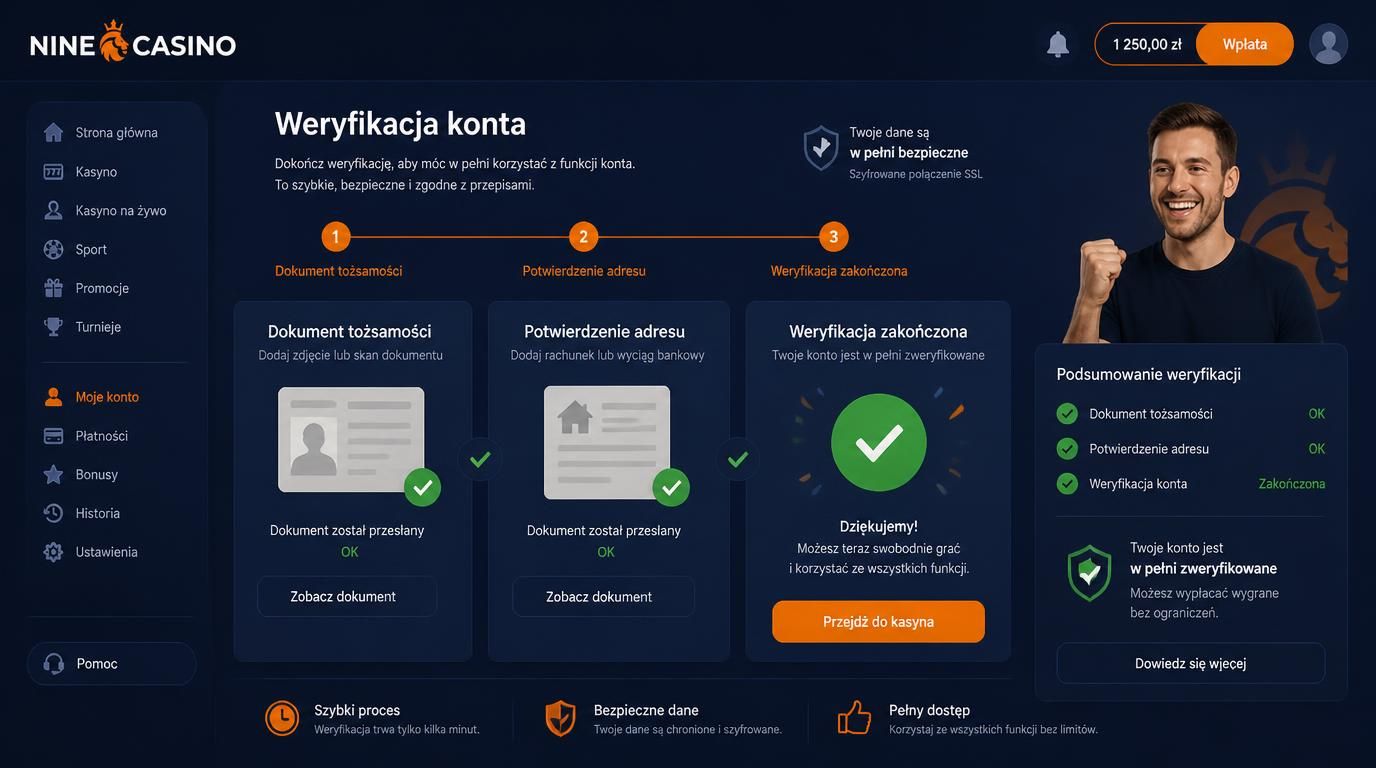Click Przejdź do kasyna button
Viewport: 1376px width, 768px height.
pyautogui.click(x=878, y=621)
